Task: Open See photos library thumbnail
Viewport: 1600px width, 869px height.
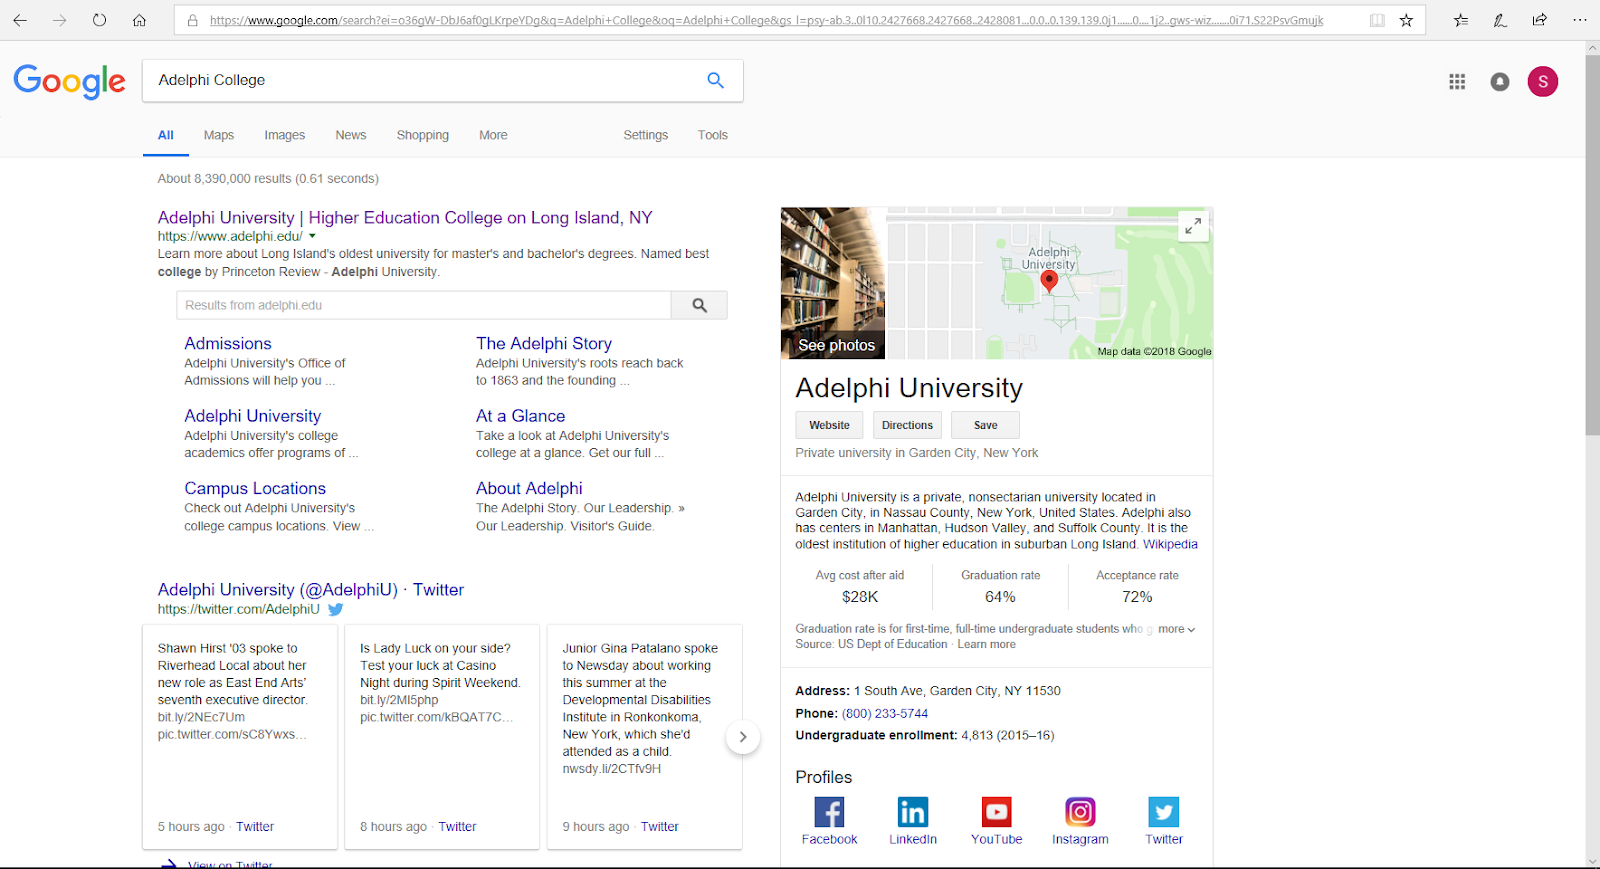Action: coord(833,283)
